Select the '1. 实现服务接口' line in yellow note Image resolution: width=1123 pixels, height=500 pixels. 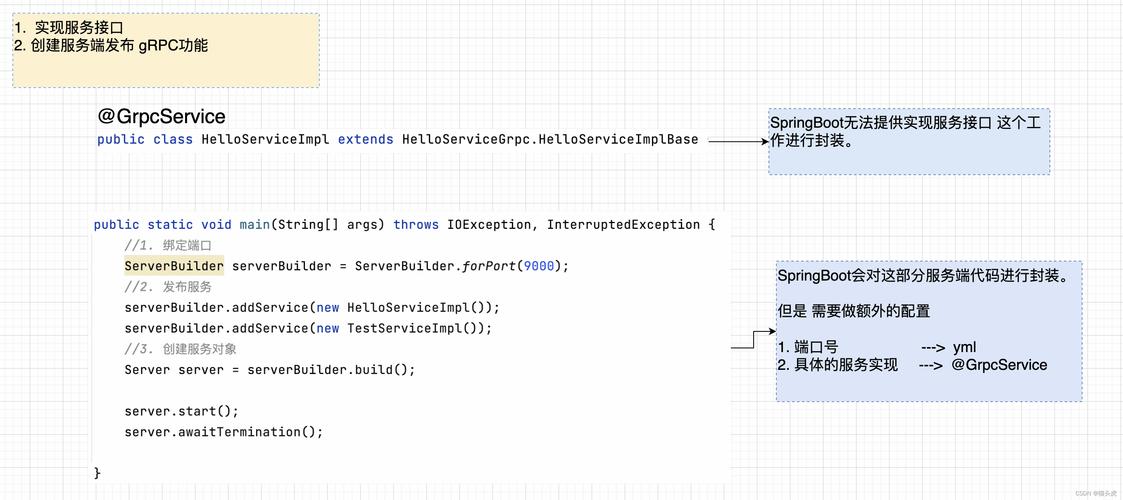[x=69, y=29]
